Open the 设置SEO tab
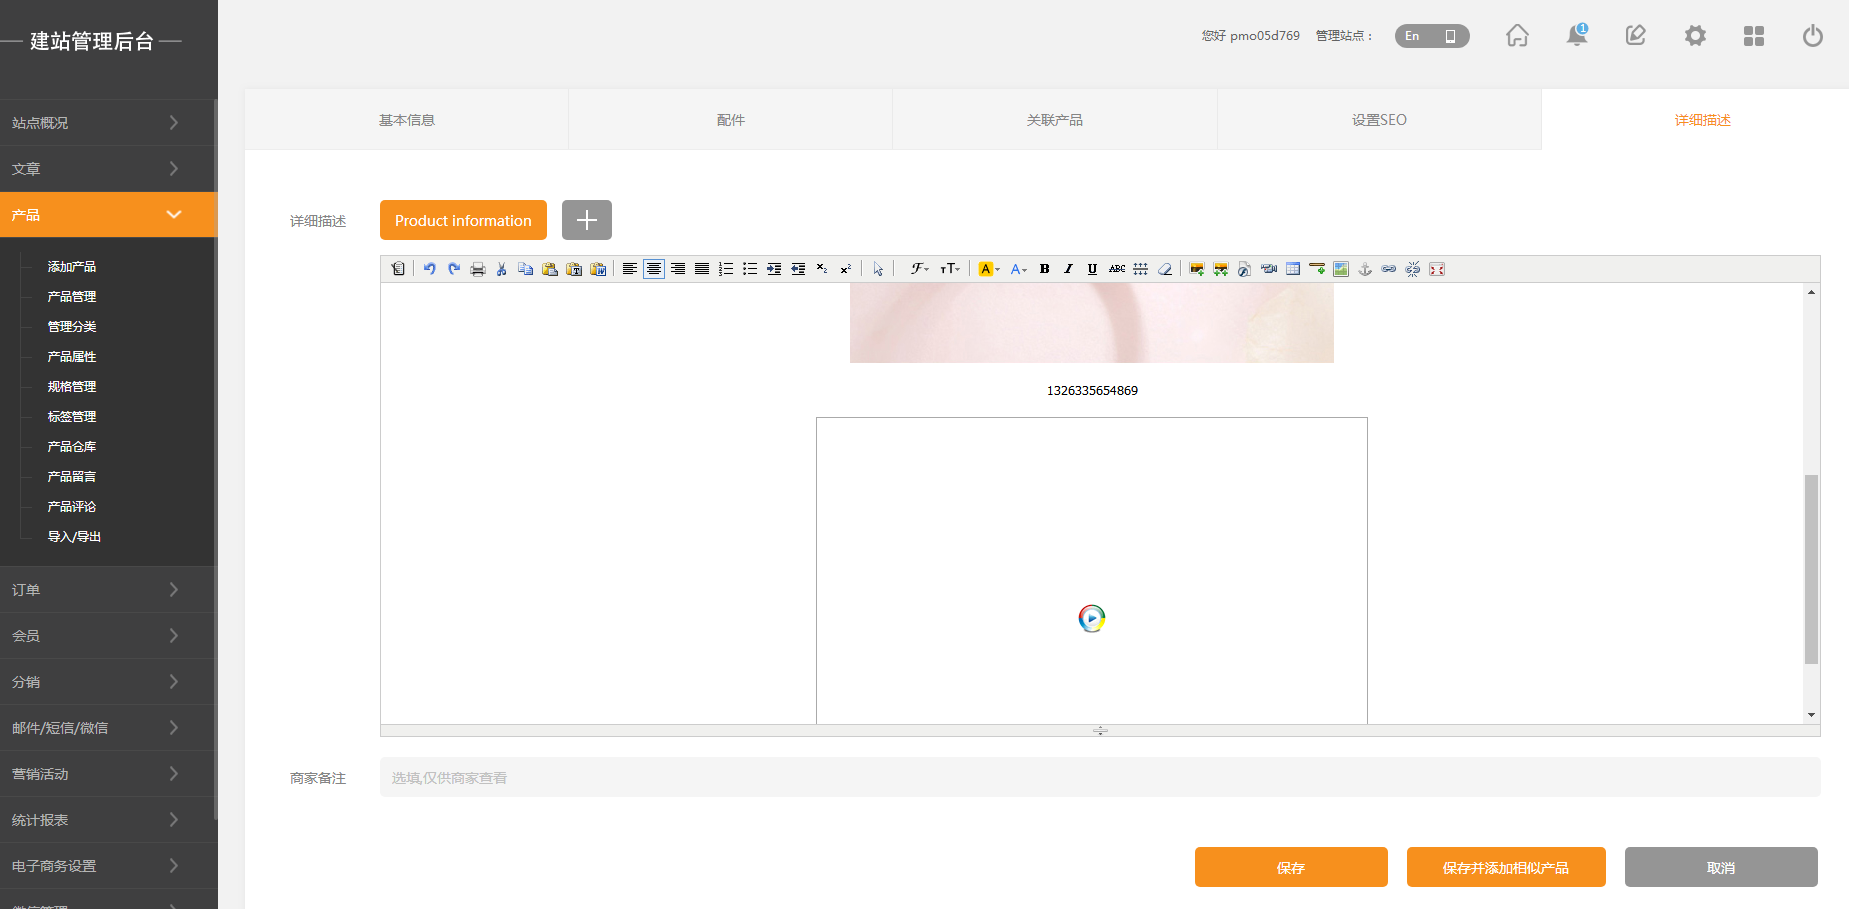 pos(1379,120)
